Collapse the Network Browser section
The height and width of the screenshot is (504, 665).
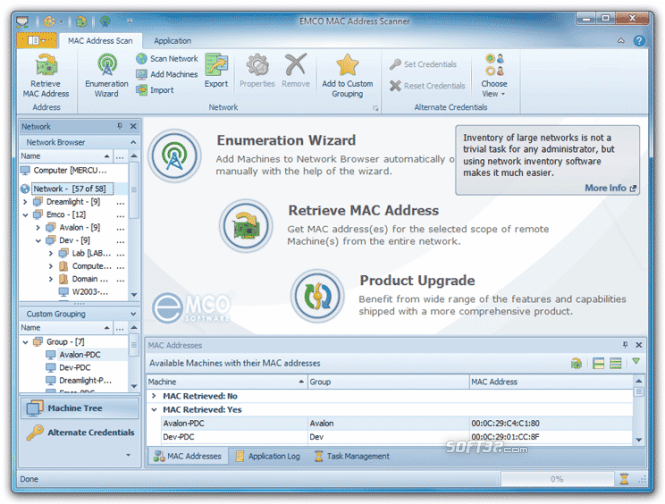pyautogui.click(x=133, y=142)
